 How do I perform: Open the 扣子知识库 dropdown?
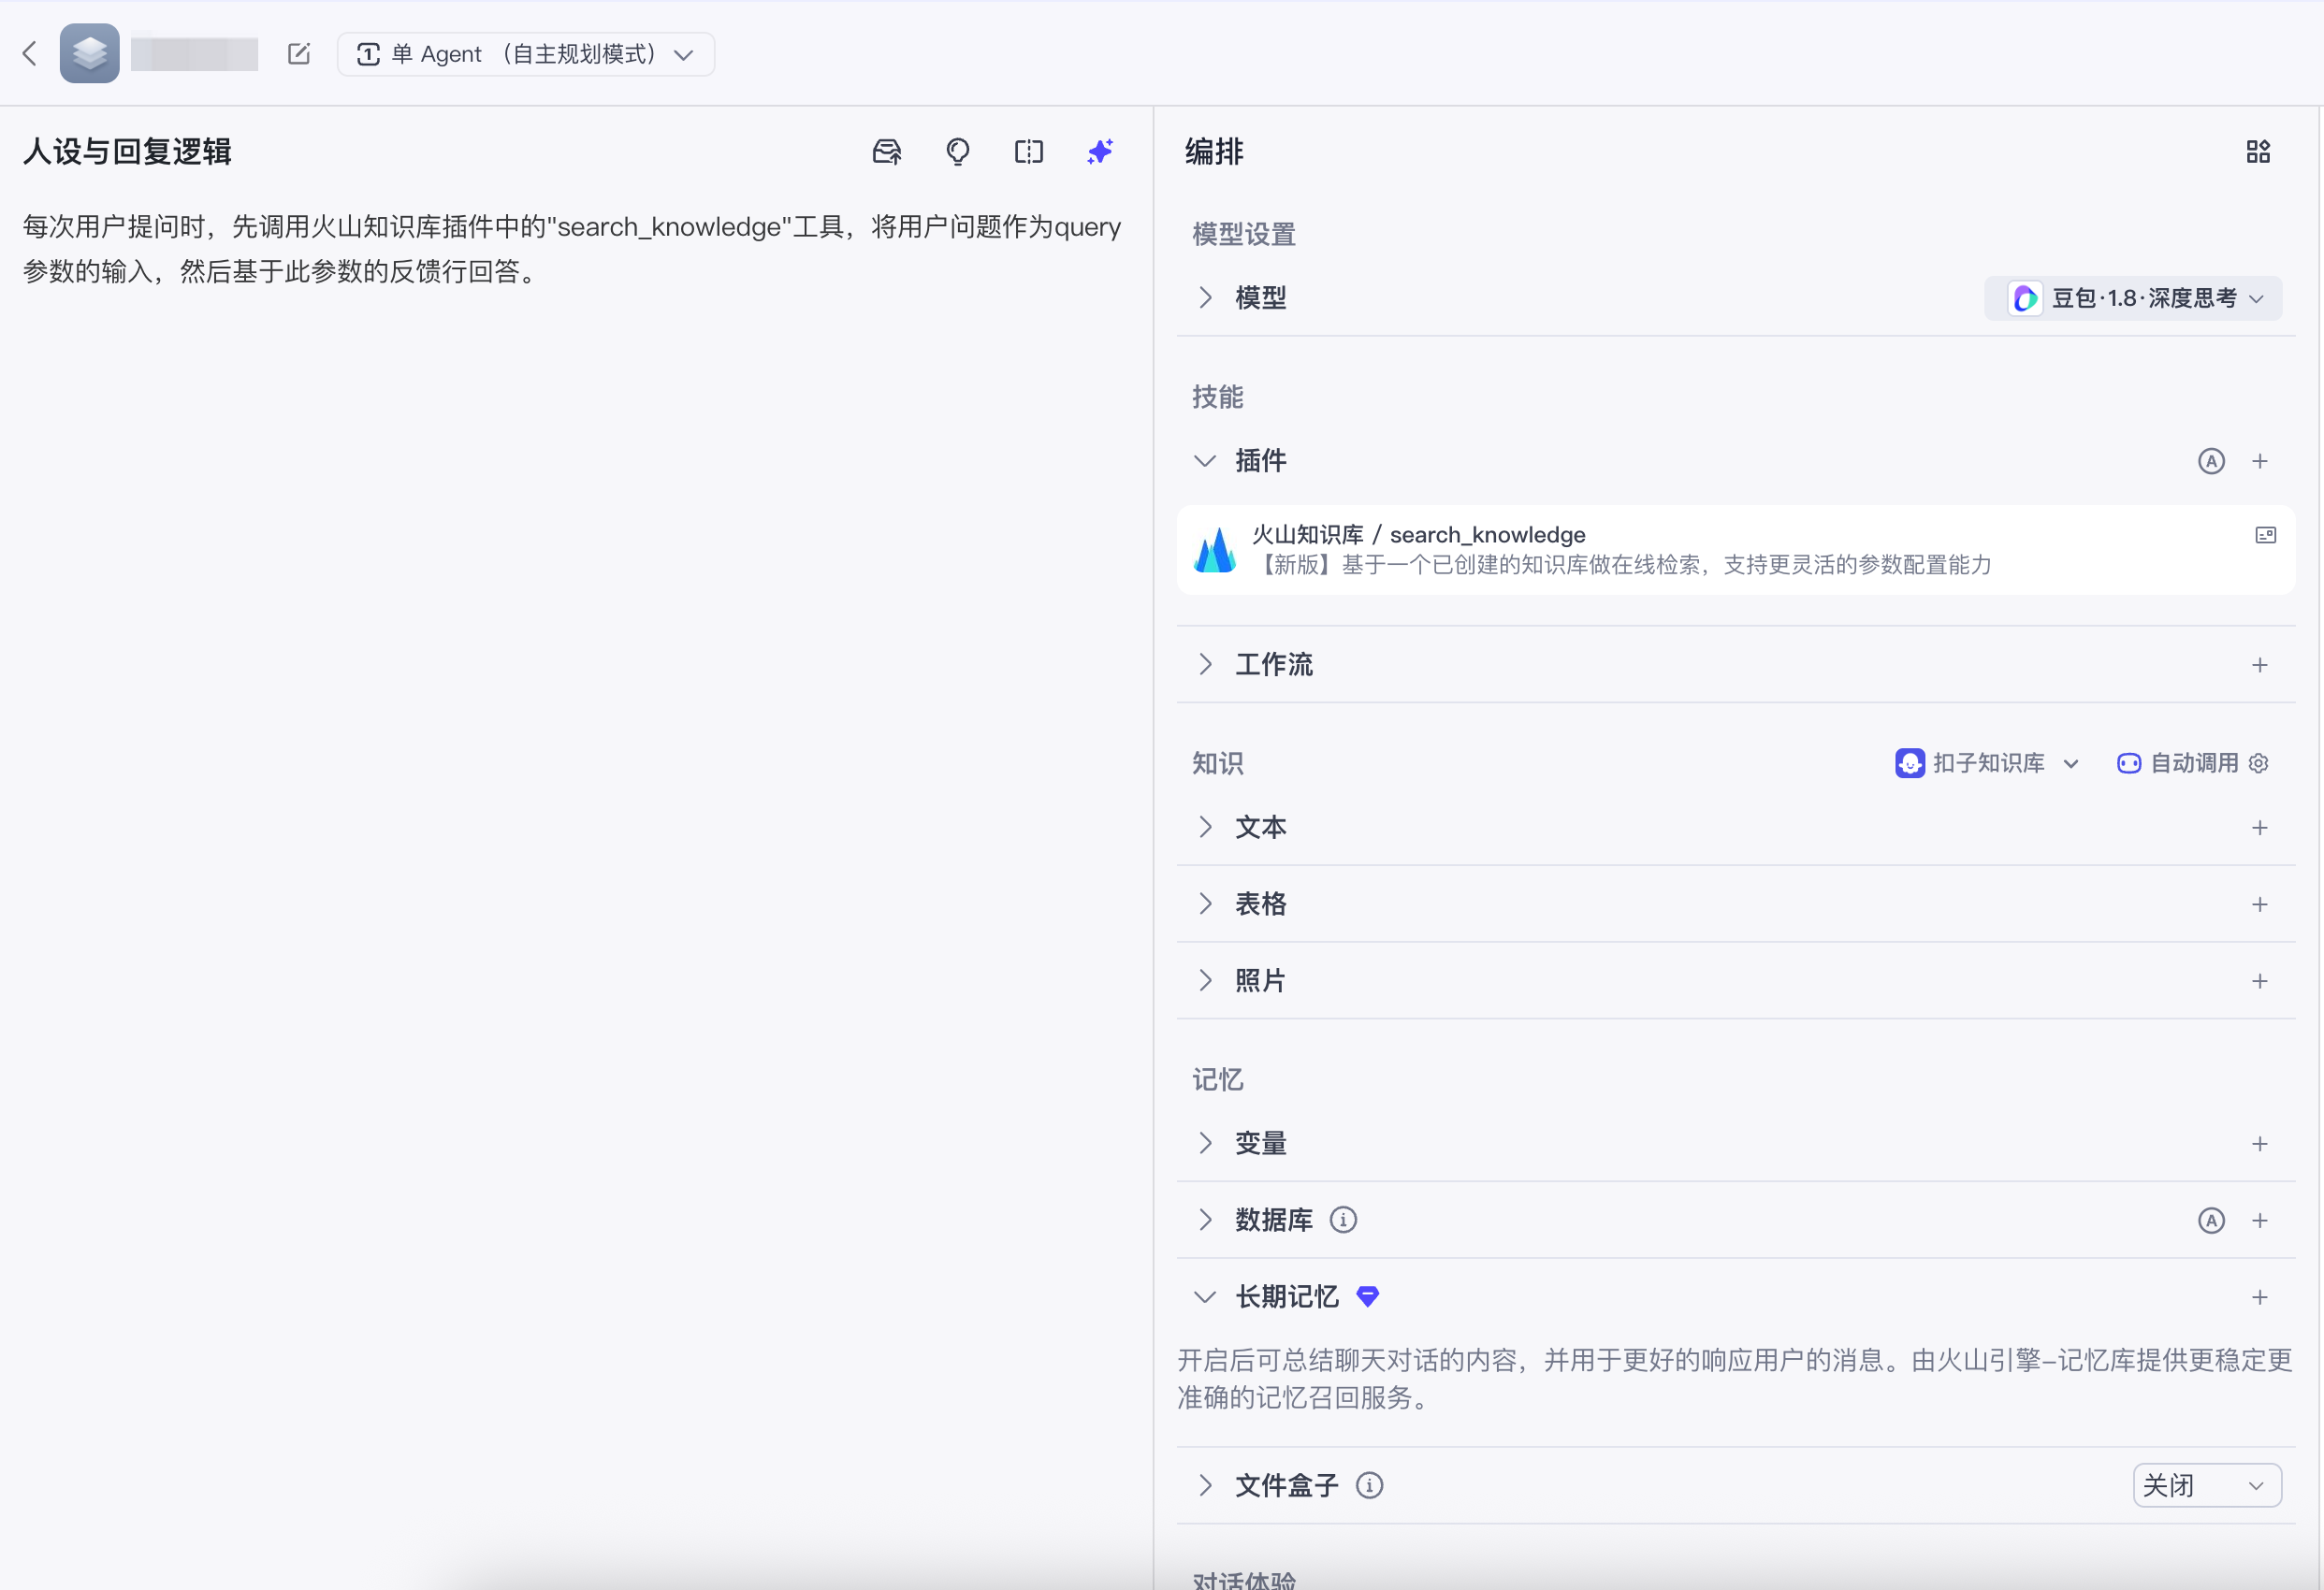pos(1987,764)
